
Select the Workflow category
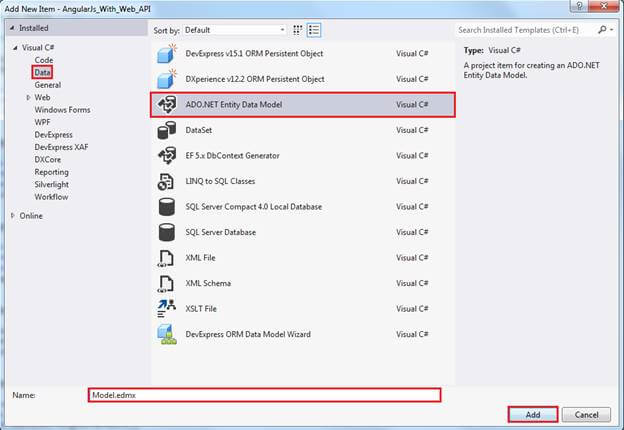tap(51, 197)
